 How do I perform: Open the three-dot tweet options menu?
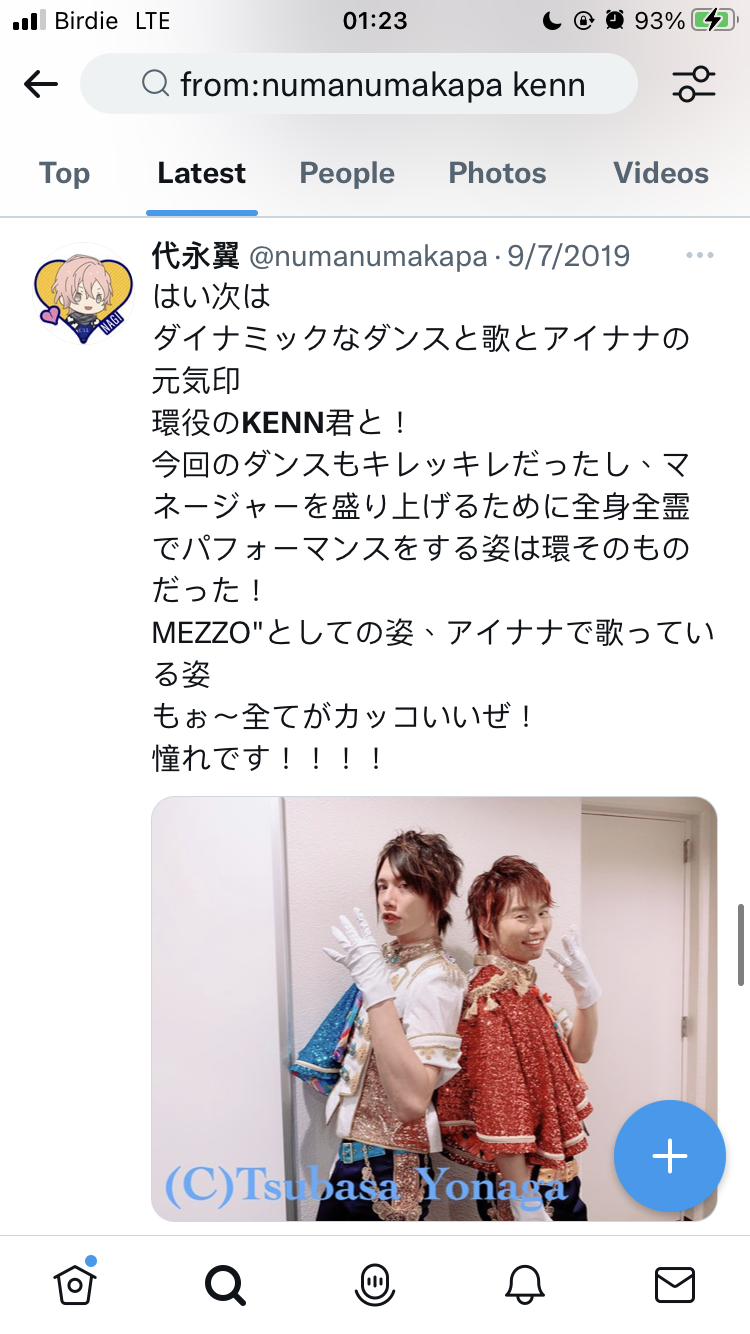pyautogui.click(x=700, y=256)
